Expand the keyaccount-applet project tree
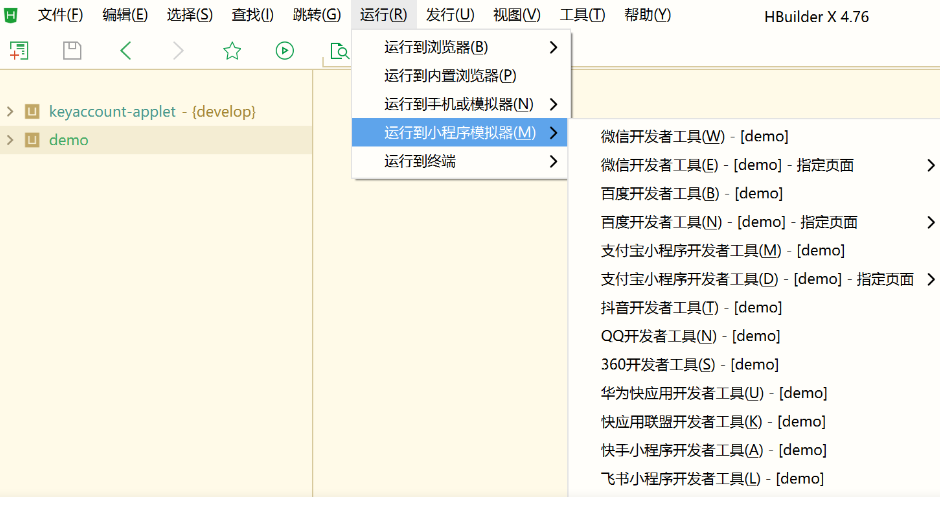The width and height of the screenshot is (940, 510). tap(10, 112)
